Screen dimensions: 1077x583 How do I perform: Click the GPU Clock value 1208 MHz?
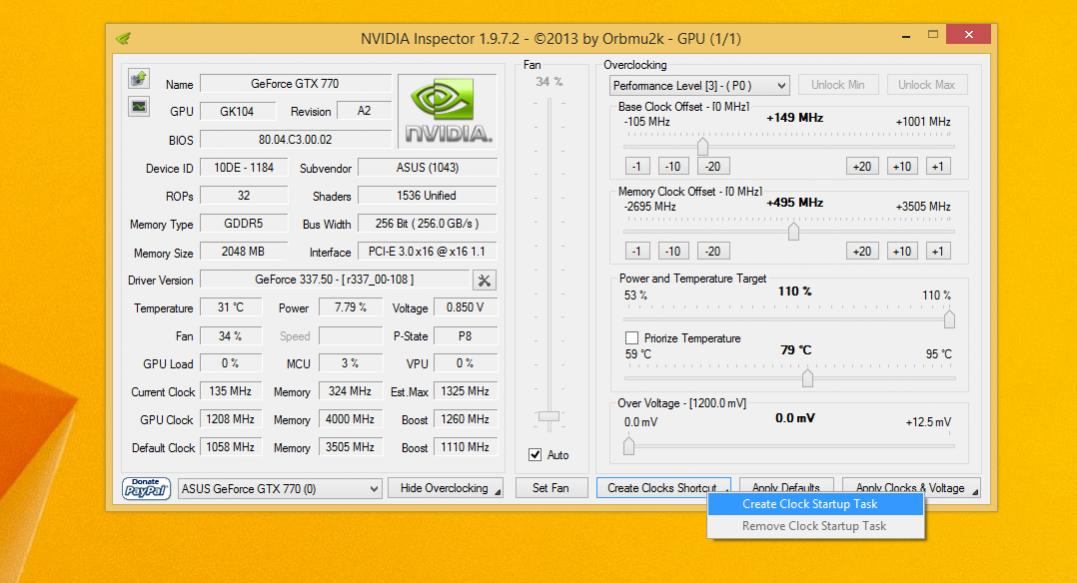pyautogui.click(x=230, y=420)
